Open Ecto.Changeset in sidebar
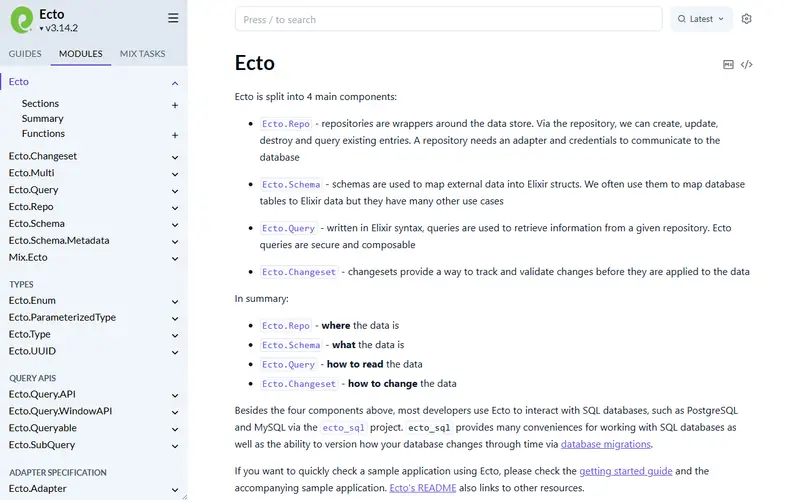This screenshot has width=800, height=500. 43,156
